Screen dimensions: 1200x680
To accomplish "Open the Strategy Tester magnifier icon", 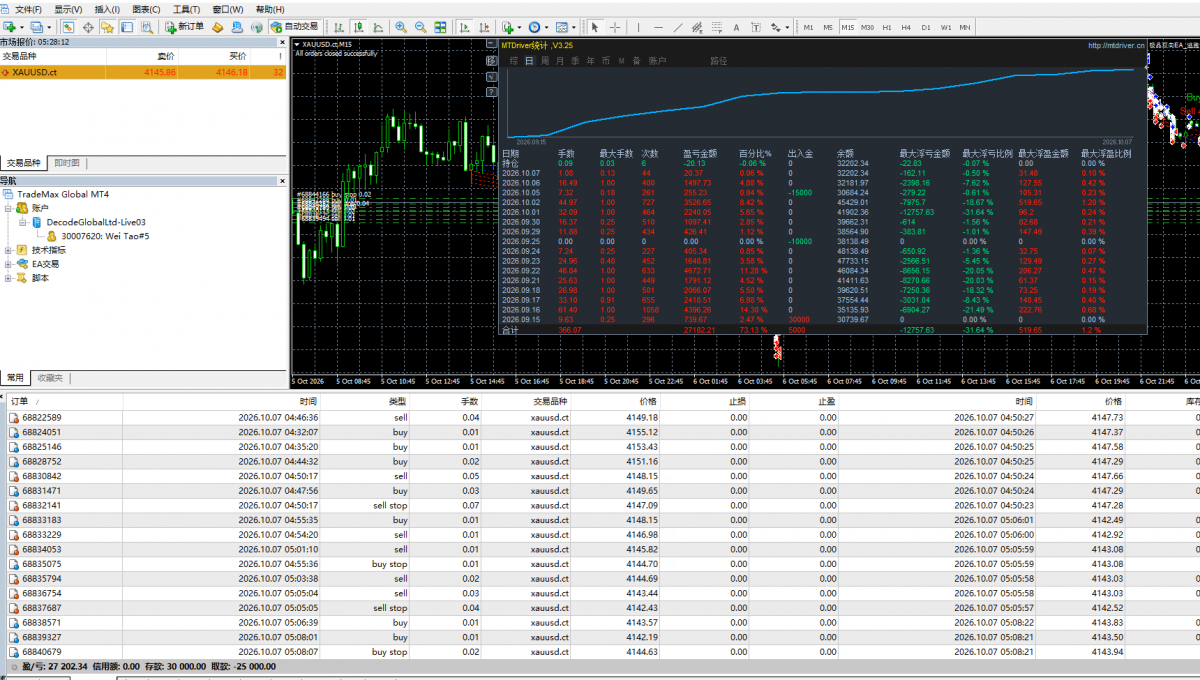I will tap(147, 27).
